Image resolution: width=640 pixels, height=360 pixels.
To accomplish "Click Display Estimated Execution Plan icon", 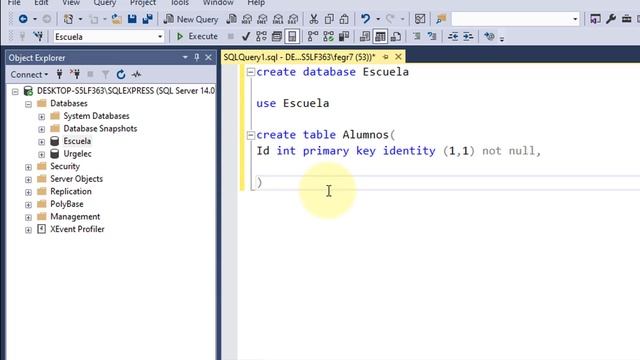I will tap(261, 37).
